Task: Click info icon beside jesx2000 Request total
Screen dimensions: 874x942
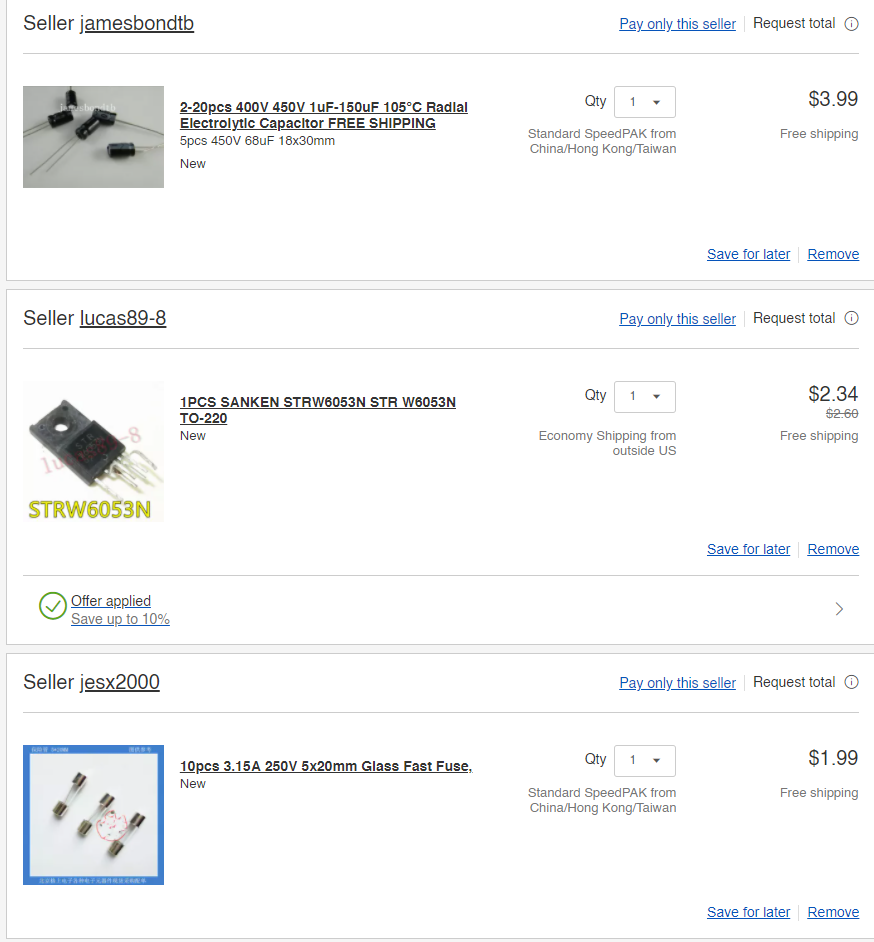Action: coord(851,683)
